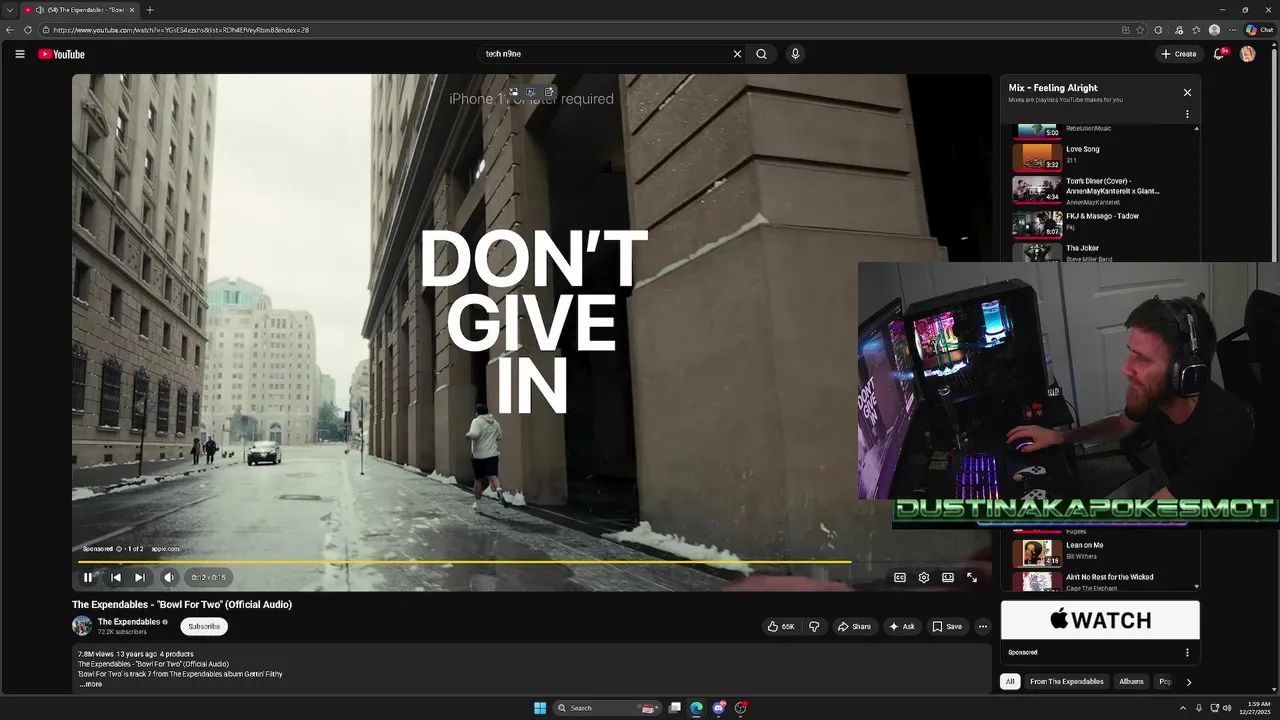The height and width of the screenshot is (720, 1280).
Task: Enter full screen mode
Action: click(x=972, y=577)
